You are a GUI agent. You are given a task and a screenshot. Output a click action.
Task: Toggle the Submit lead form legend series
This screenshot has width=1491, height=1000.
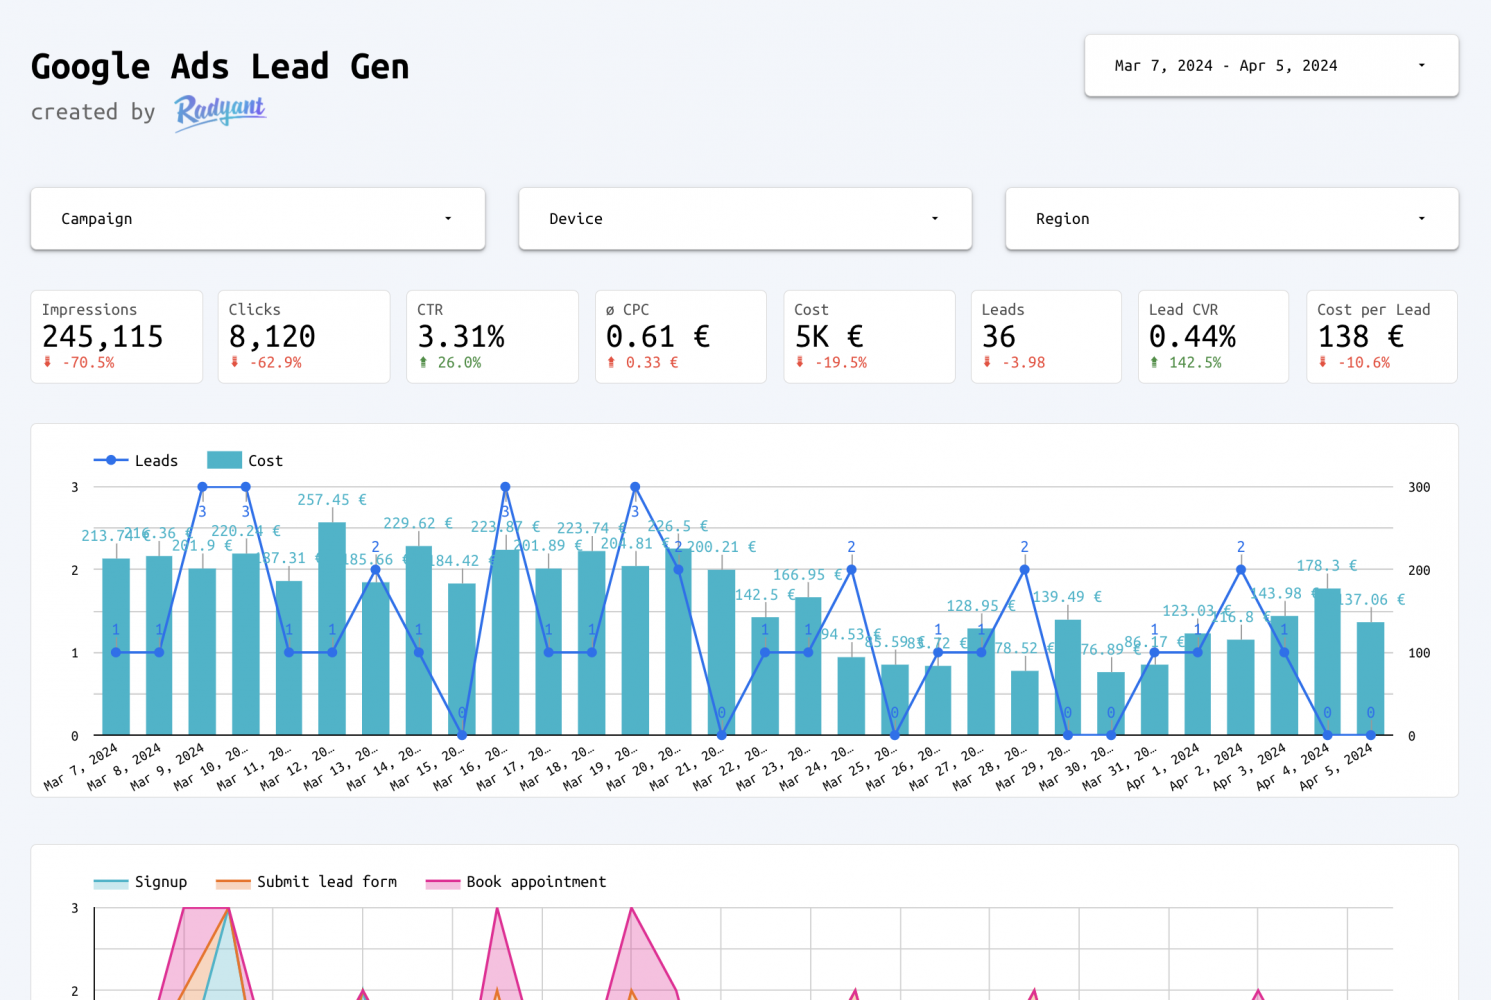pyautogui.click(x=306, y=882)
